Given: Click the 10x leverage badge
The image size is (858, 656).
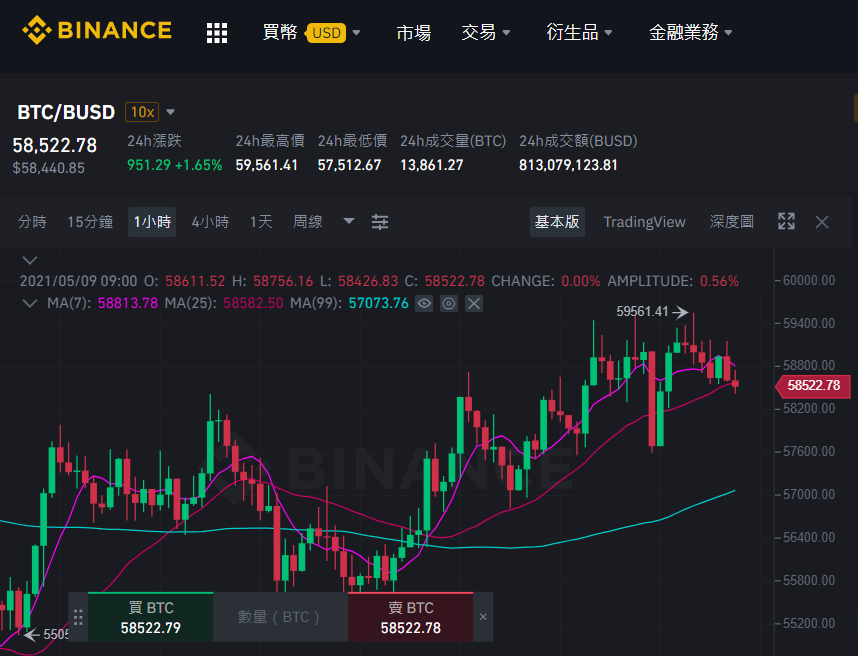Looking at the screenshot, I should coord(142,112).
